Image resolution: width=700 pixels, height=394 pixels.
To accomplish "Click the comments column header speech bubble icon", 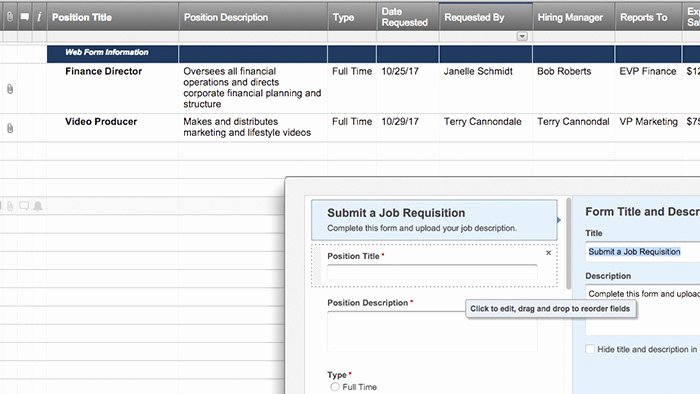I will [25, 17].
